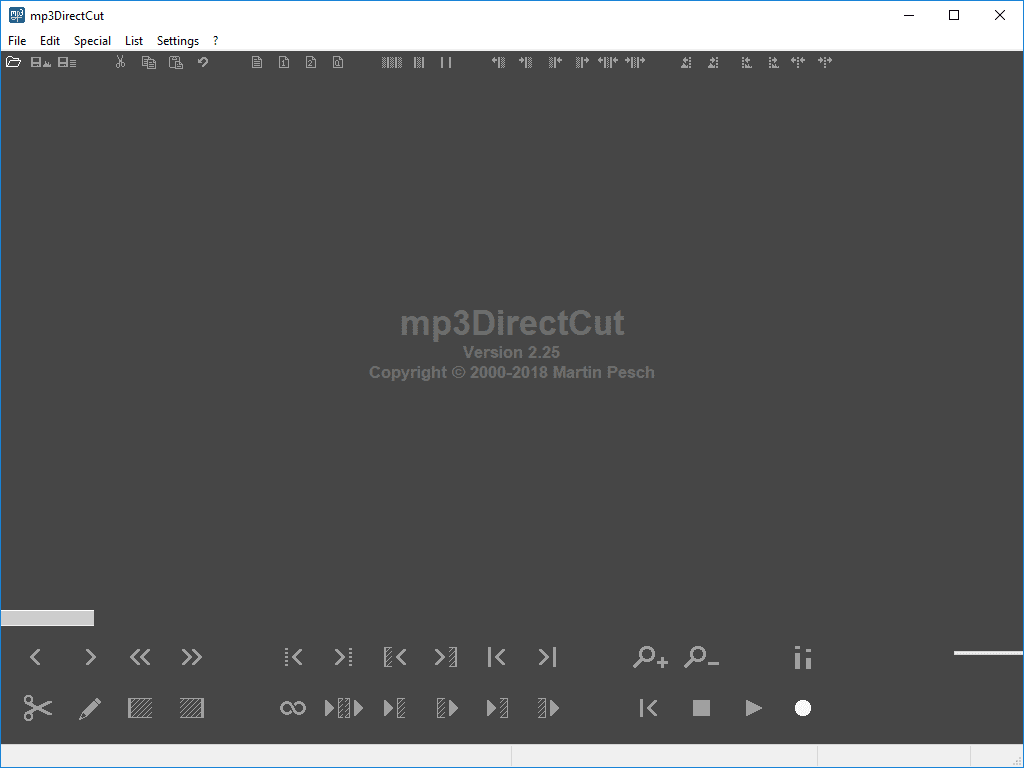
Task: Click the square Stop button
Action: [701, 708]
